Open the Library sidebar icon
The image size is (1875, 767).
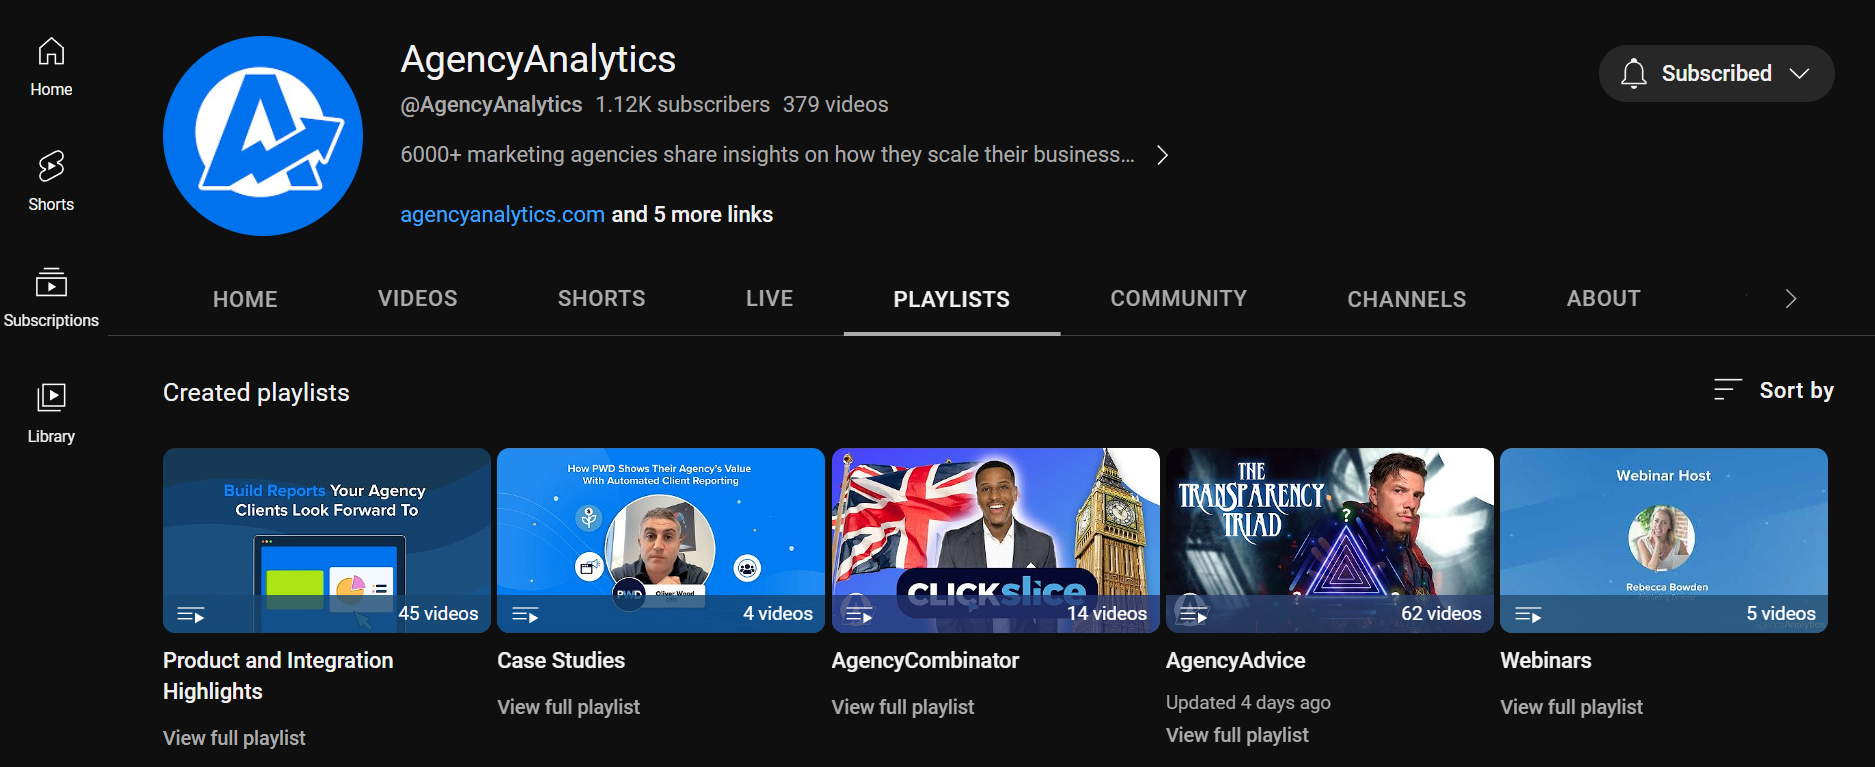(x=51, y=398)
